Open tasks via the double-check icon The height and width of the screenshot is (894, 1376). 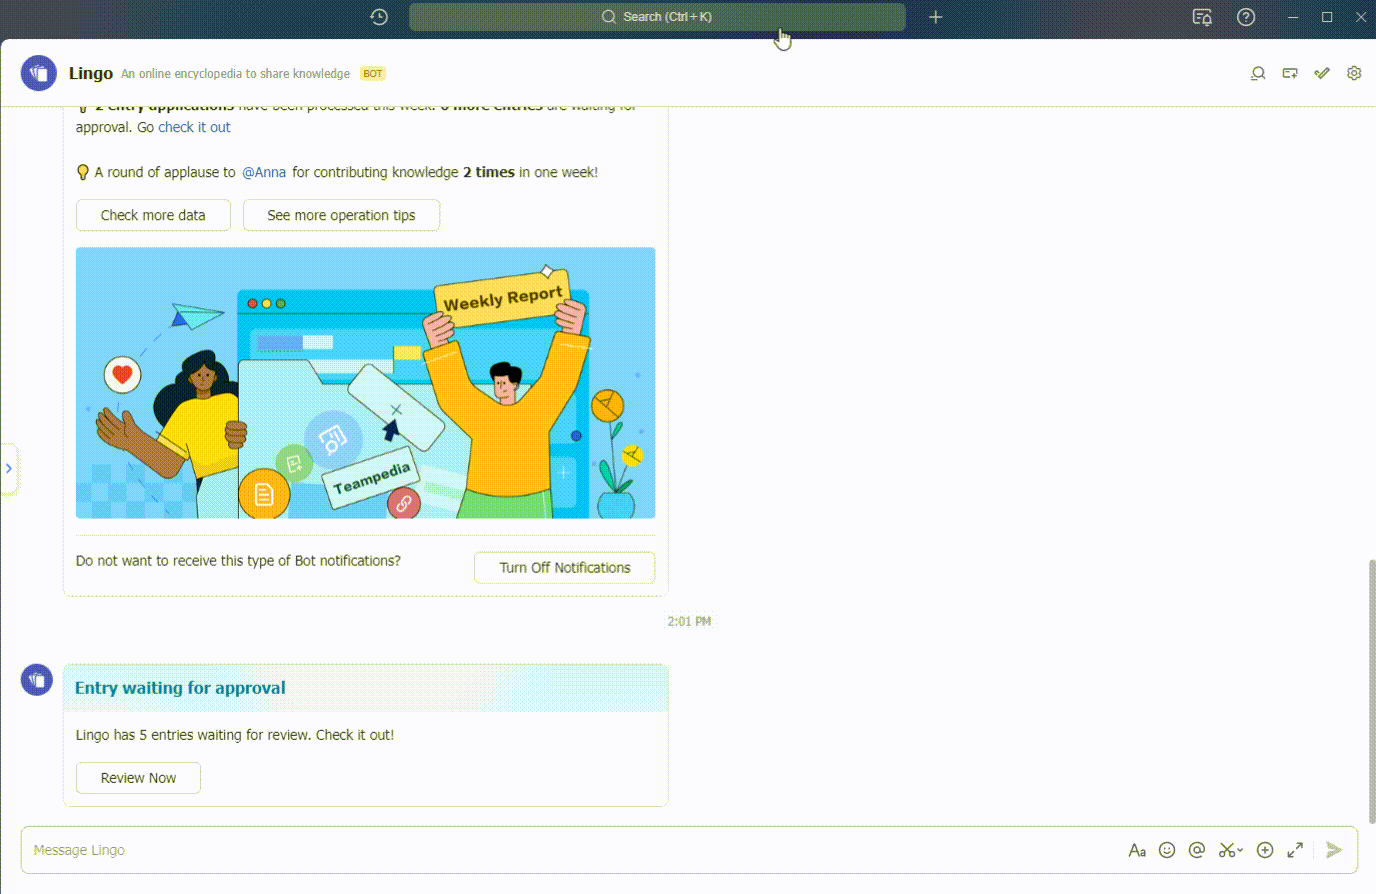[1322, 73]
